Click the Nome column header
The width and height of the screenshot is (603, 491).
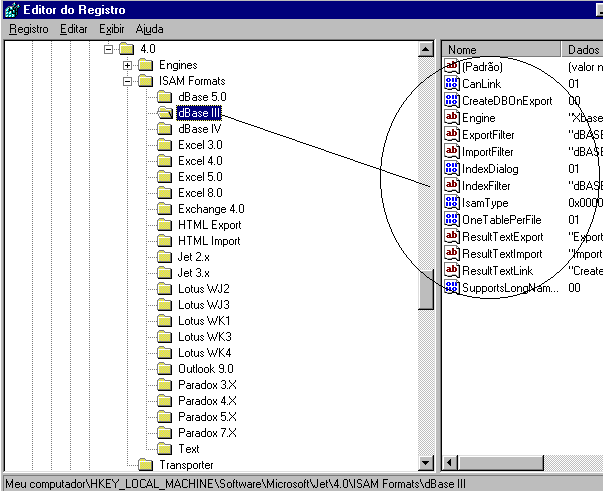[x=501, y=50]
